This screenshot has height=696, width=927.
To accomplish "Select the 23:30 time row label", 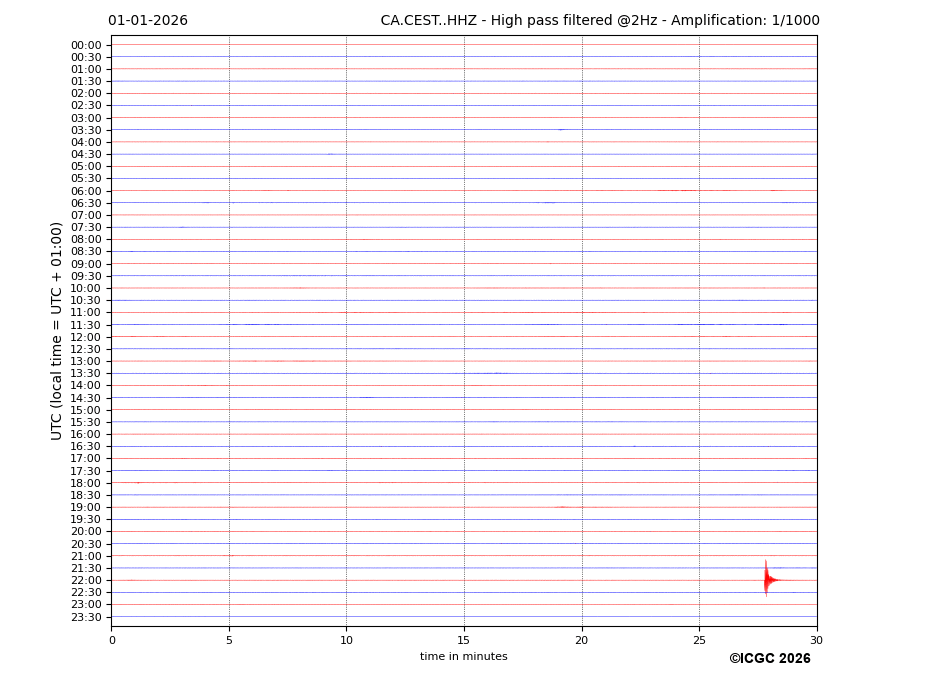I will (x=86, y=617).
